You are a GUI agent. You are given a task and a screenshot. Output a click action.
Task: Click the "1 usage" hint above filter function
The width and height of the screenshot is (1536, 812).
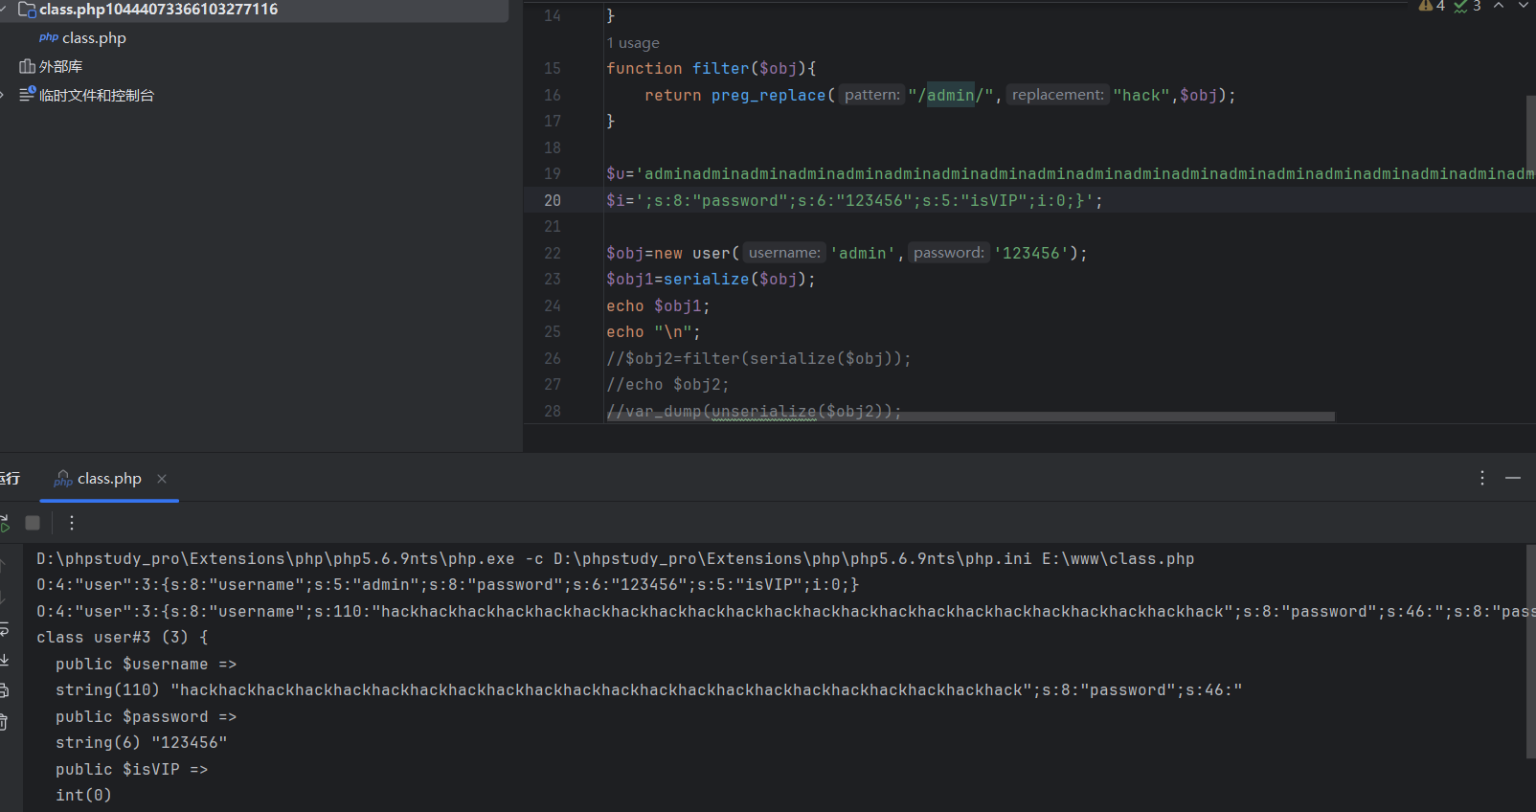632,43
